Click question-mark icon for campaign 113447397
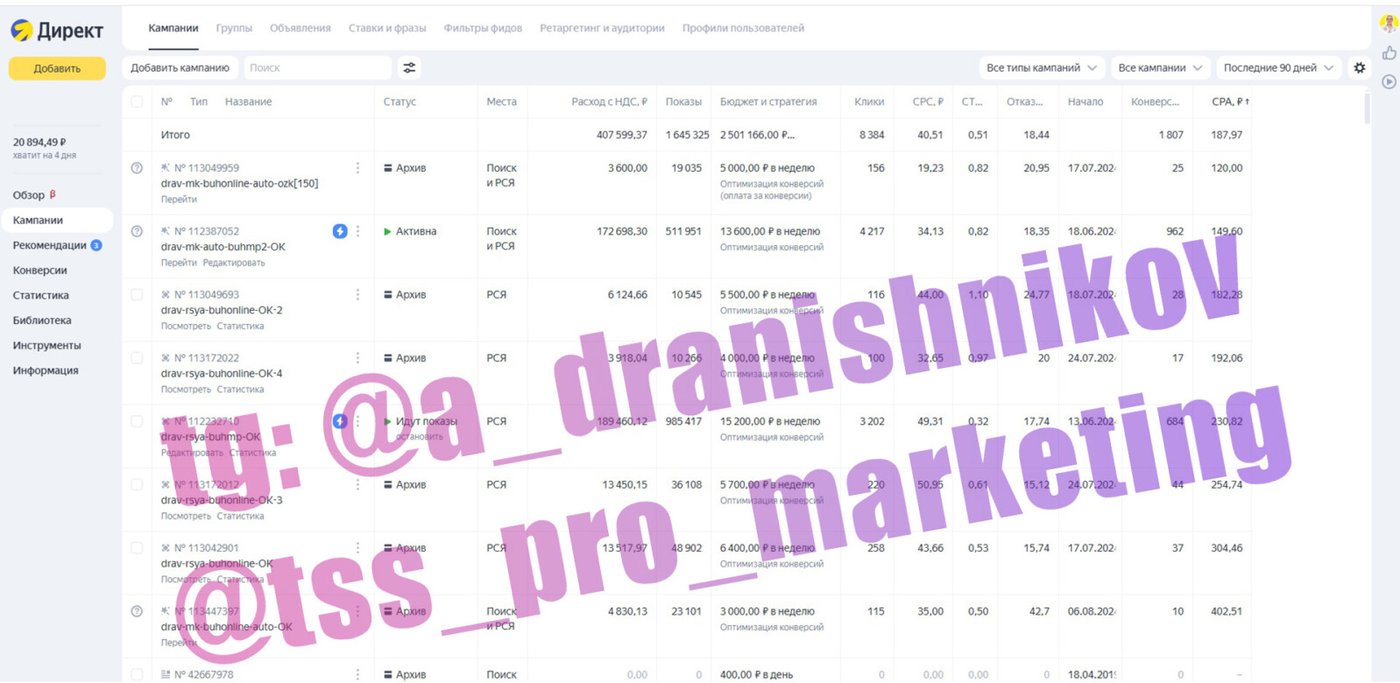 (137, 611)
